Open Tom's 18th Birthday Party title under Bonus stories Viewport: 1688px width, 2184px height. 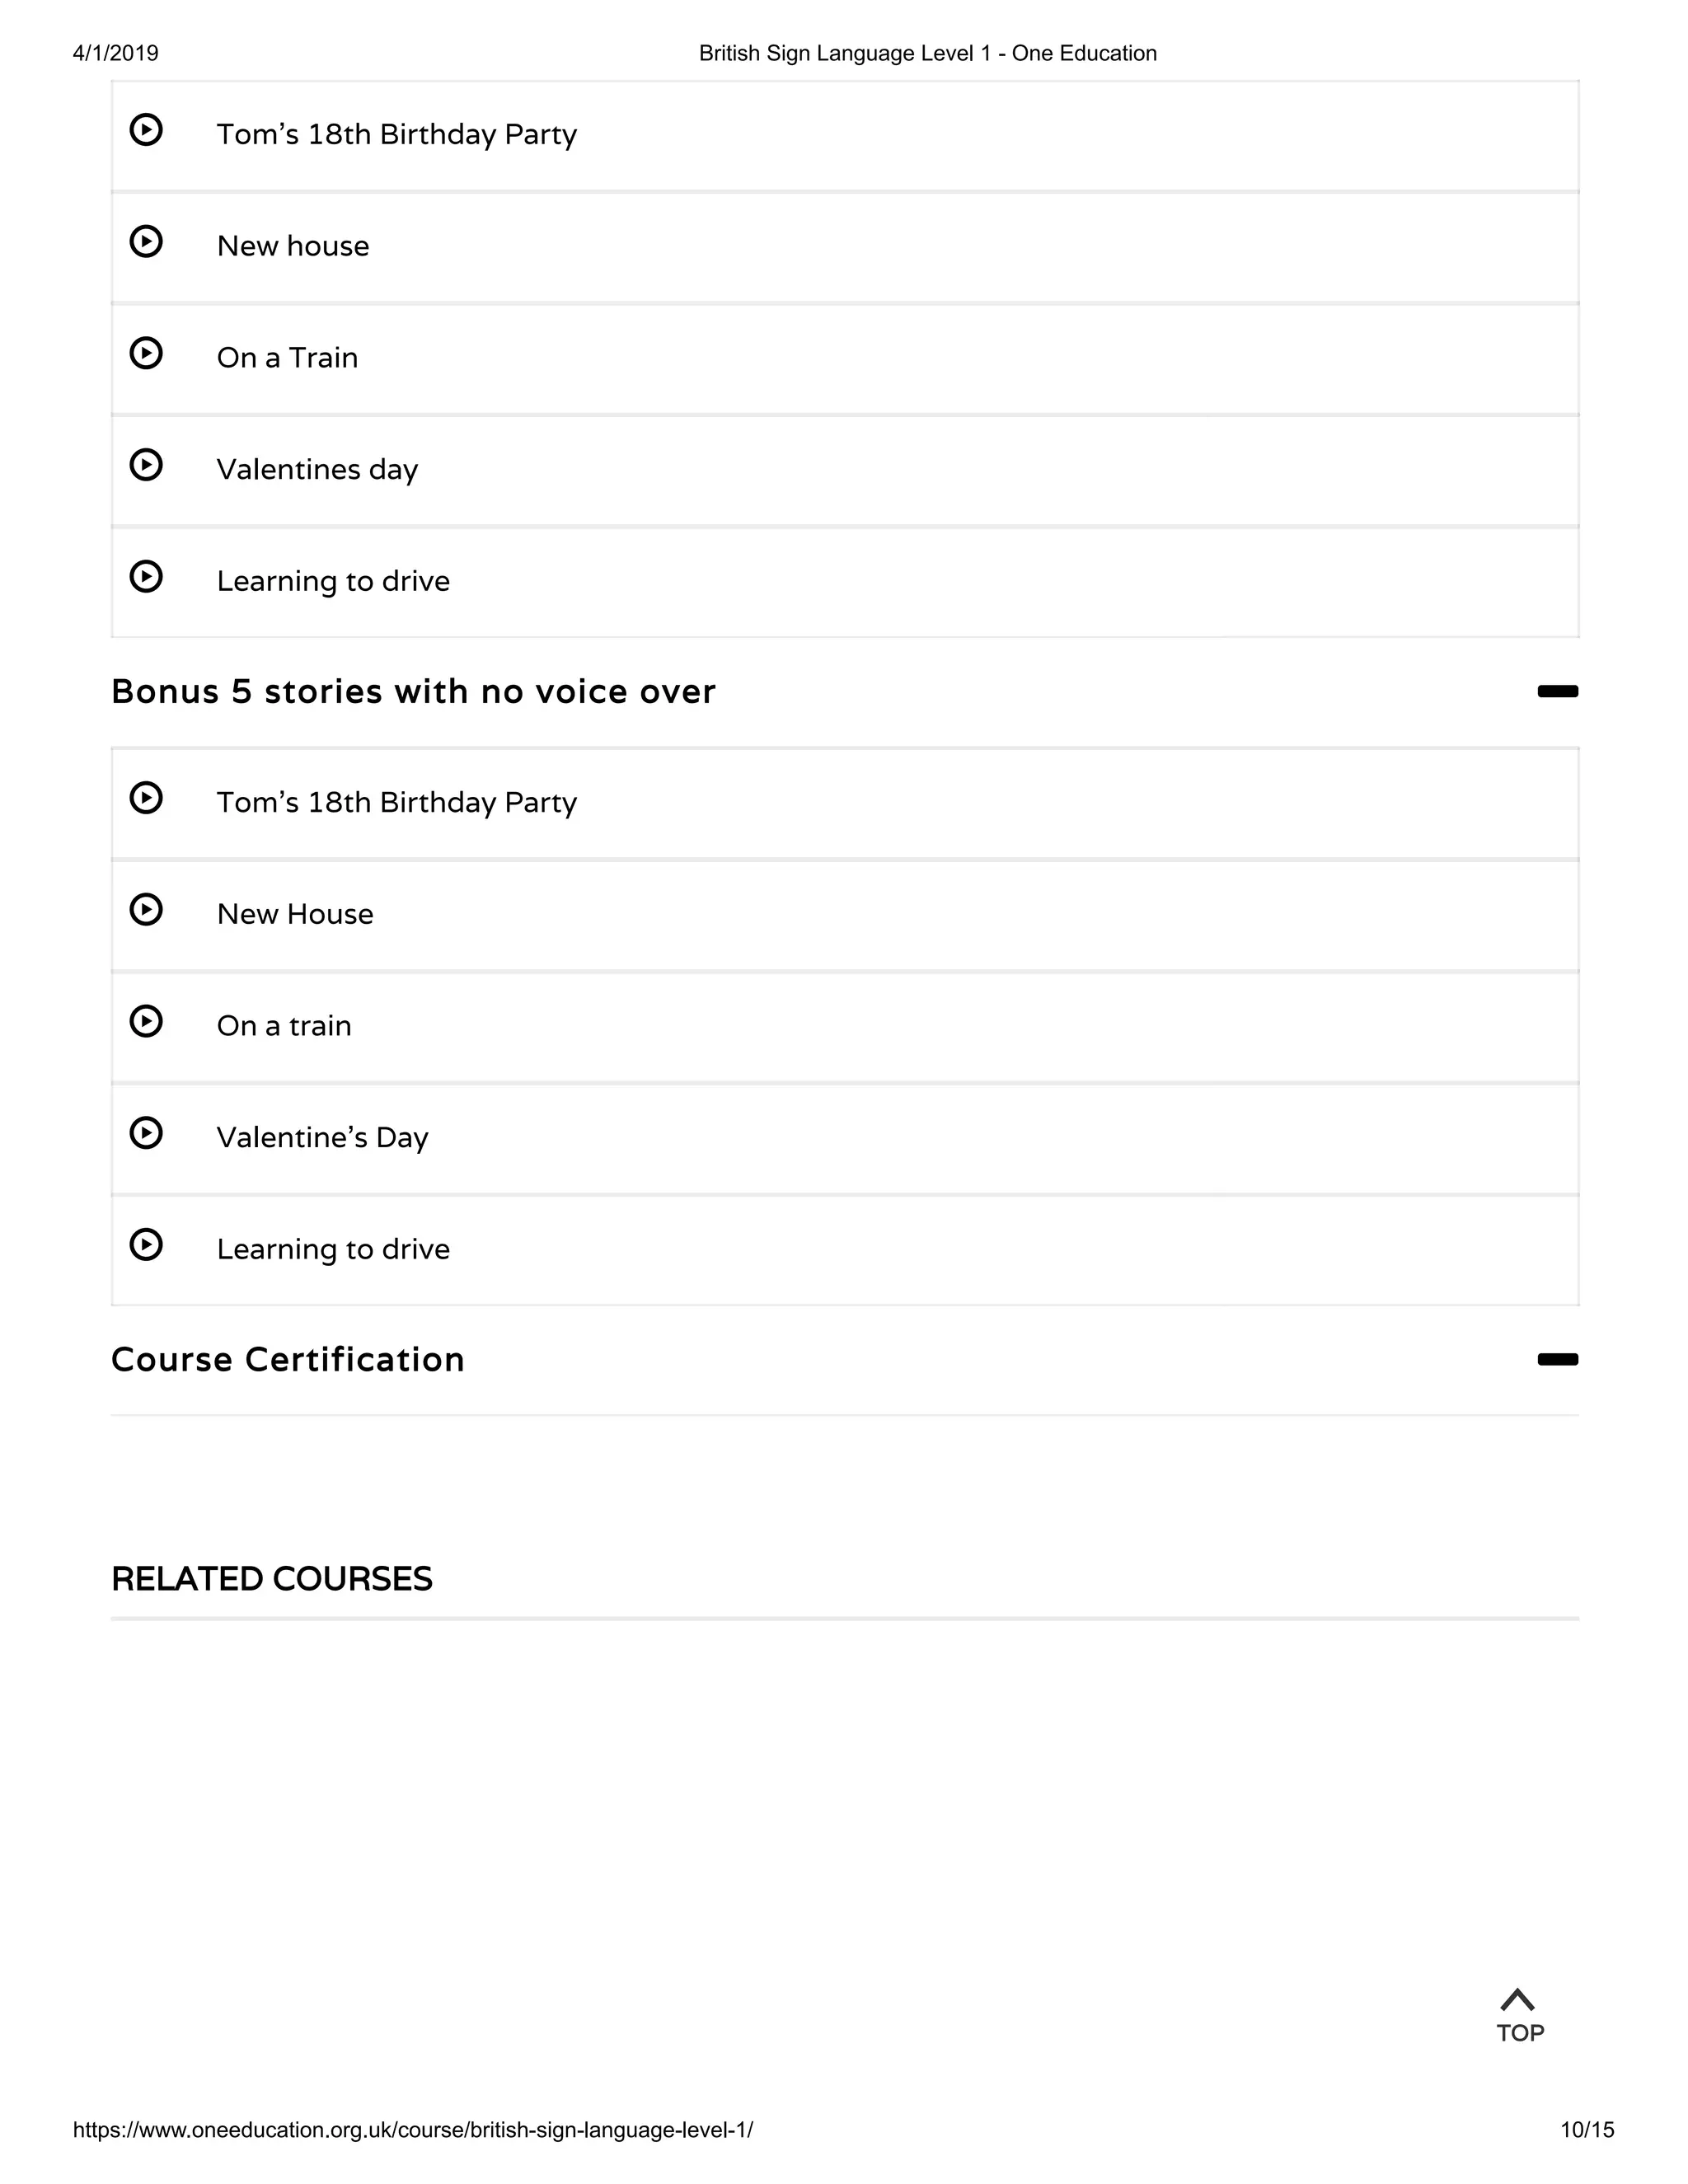396,802
